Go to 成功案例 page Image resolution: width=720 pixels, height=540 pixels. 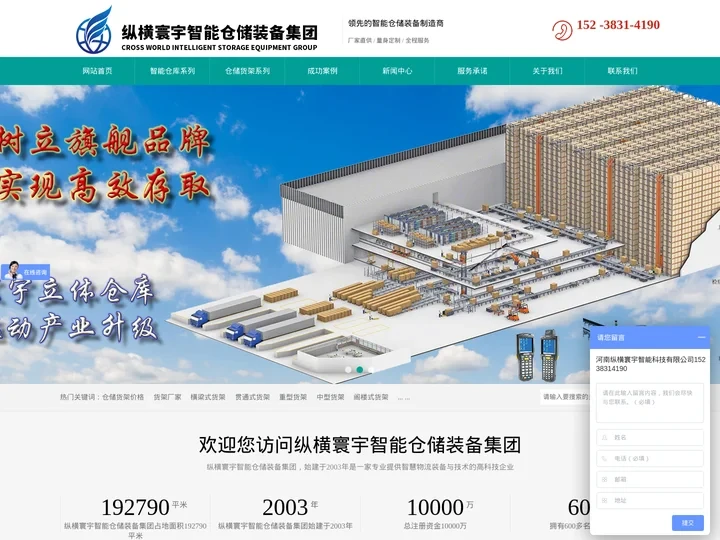point(322,71)
